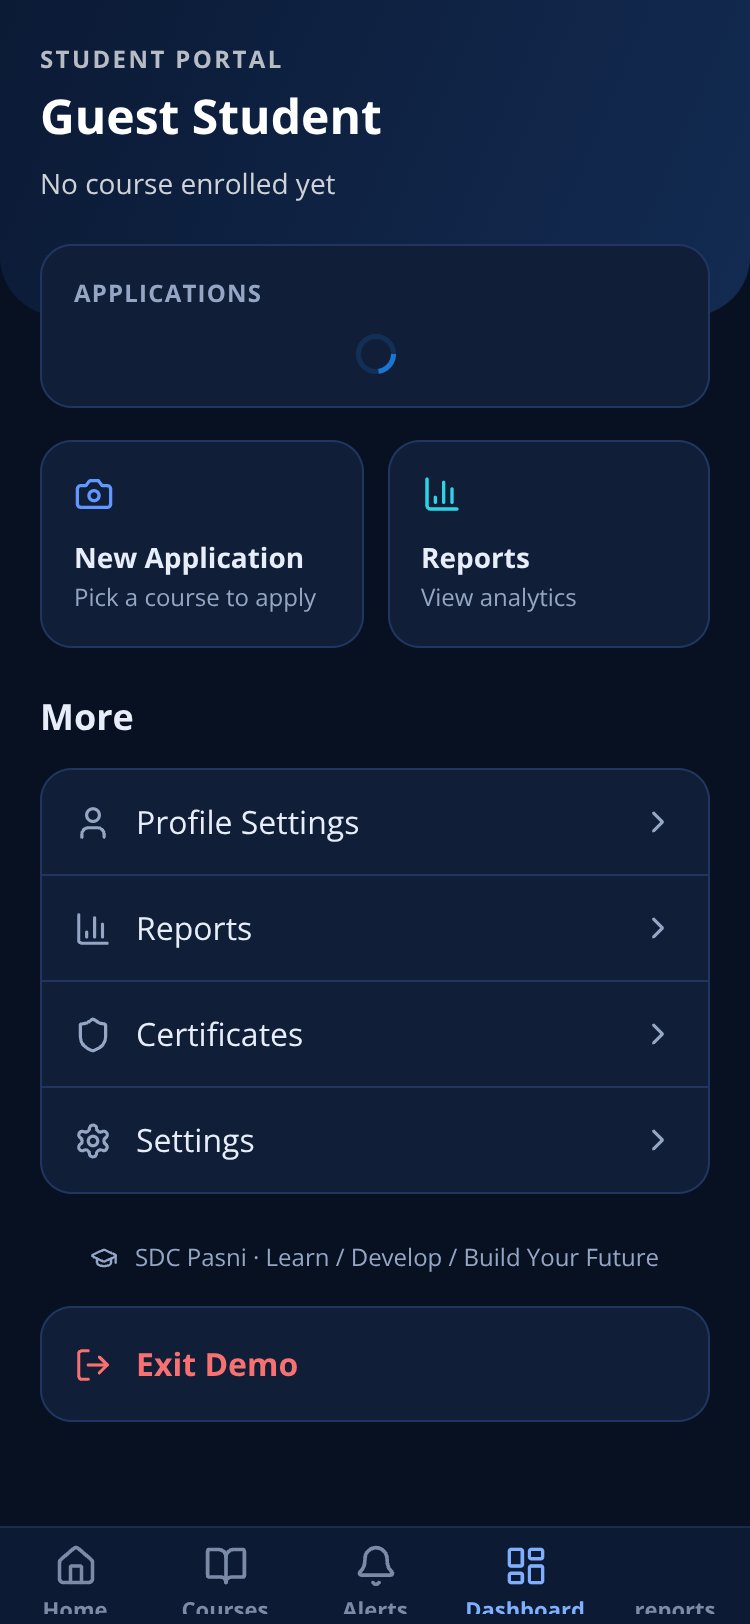Click the gear icon beside Settings

tap(93, 1141)
